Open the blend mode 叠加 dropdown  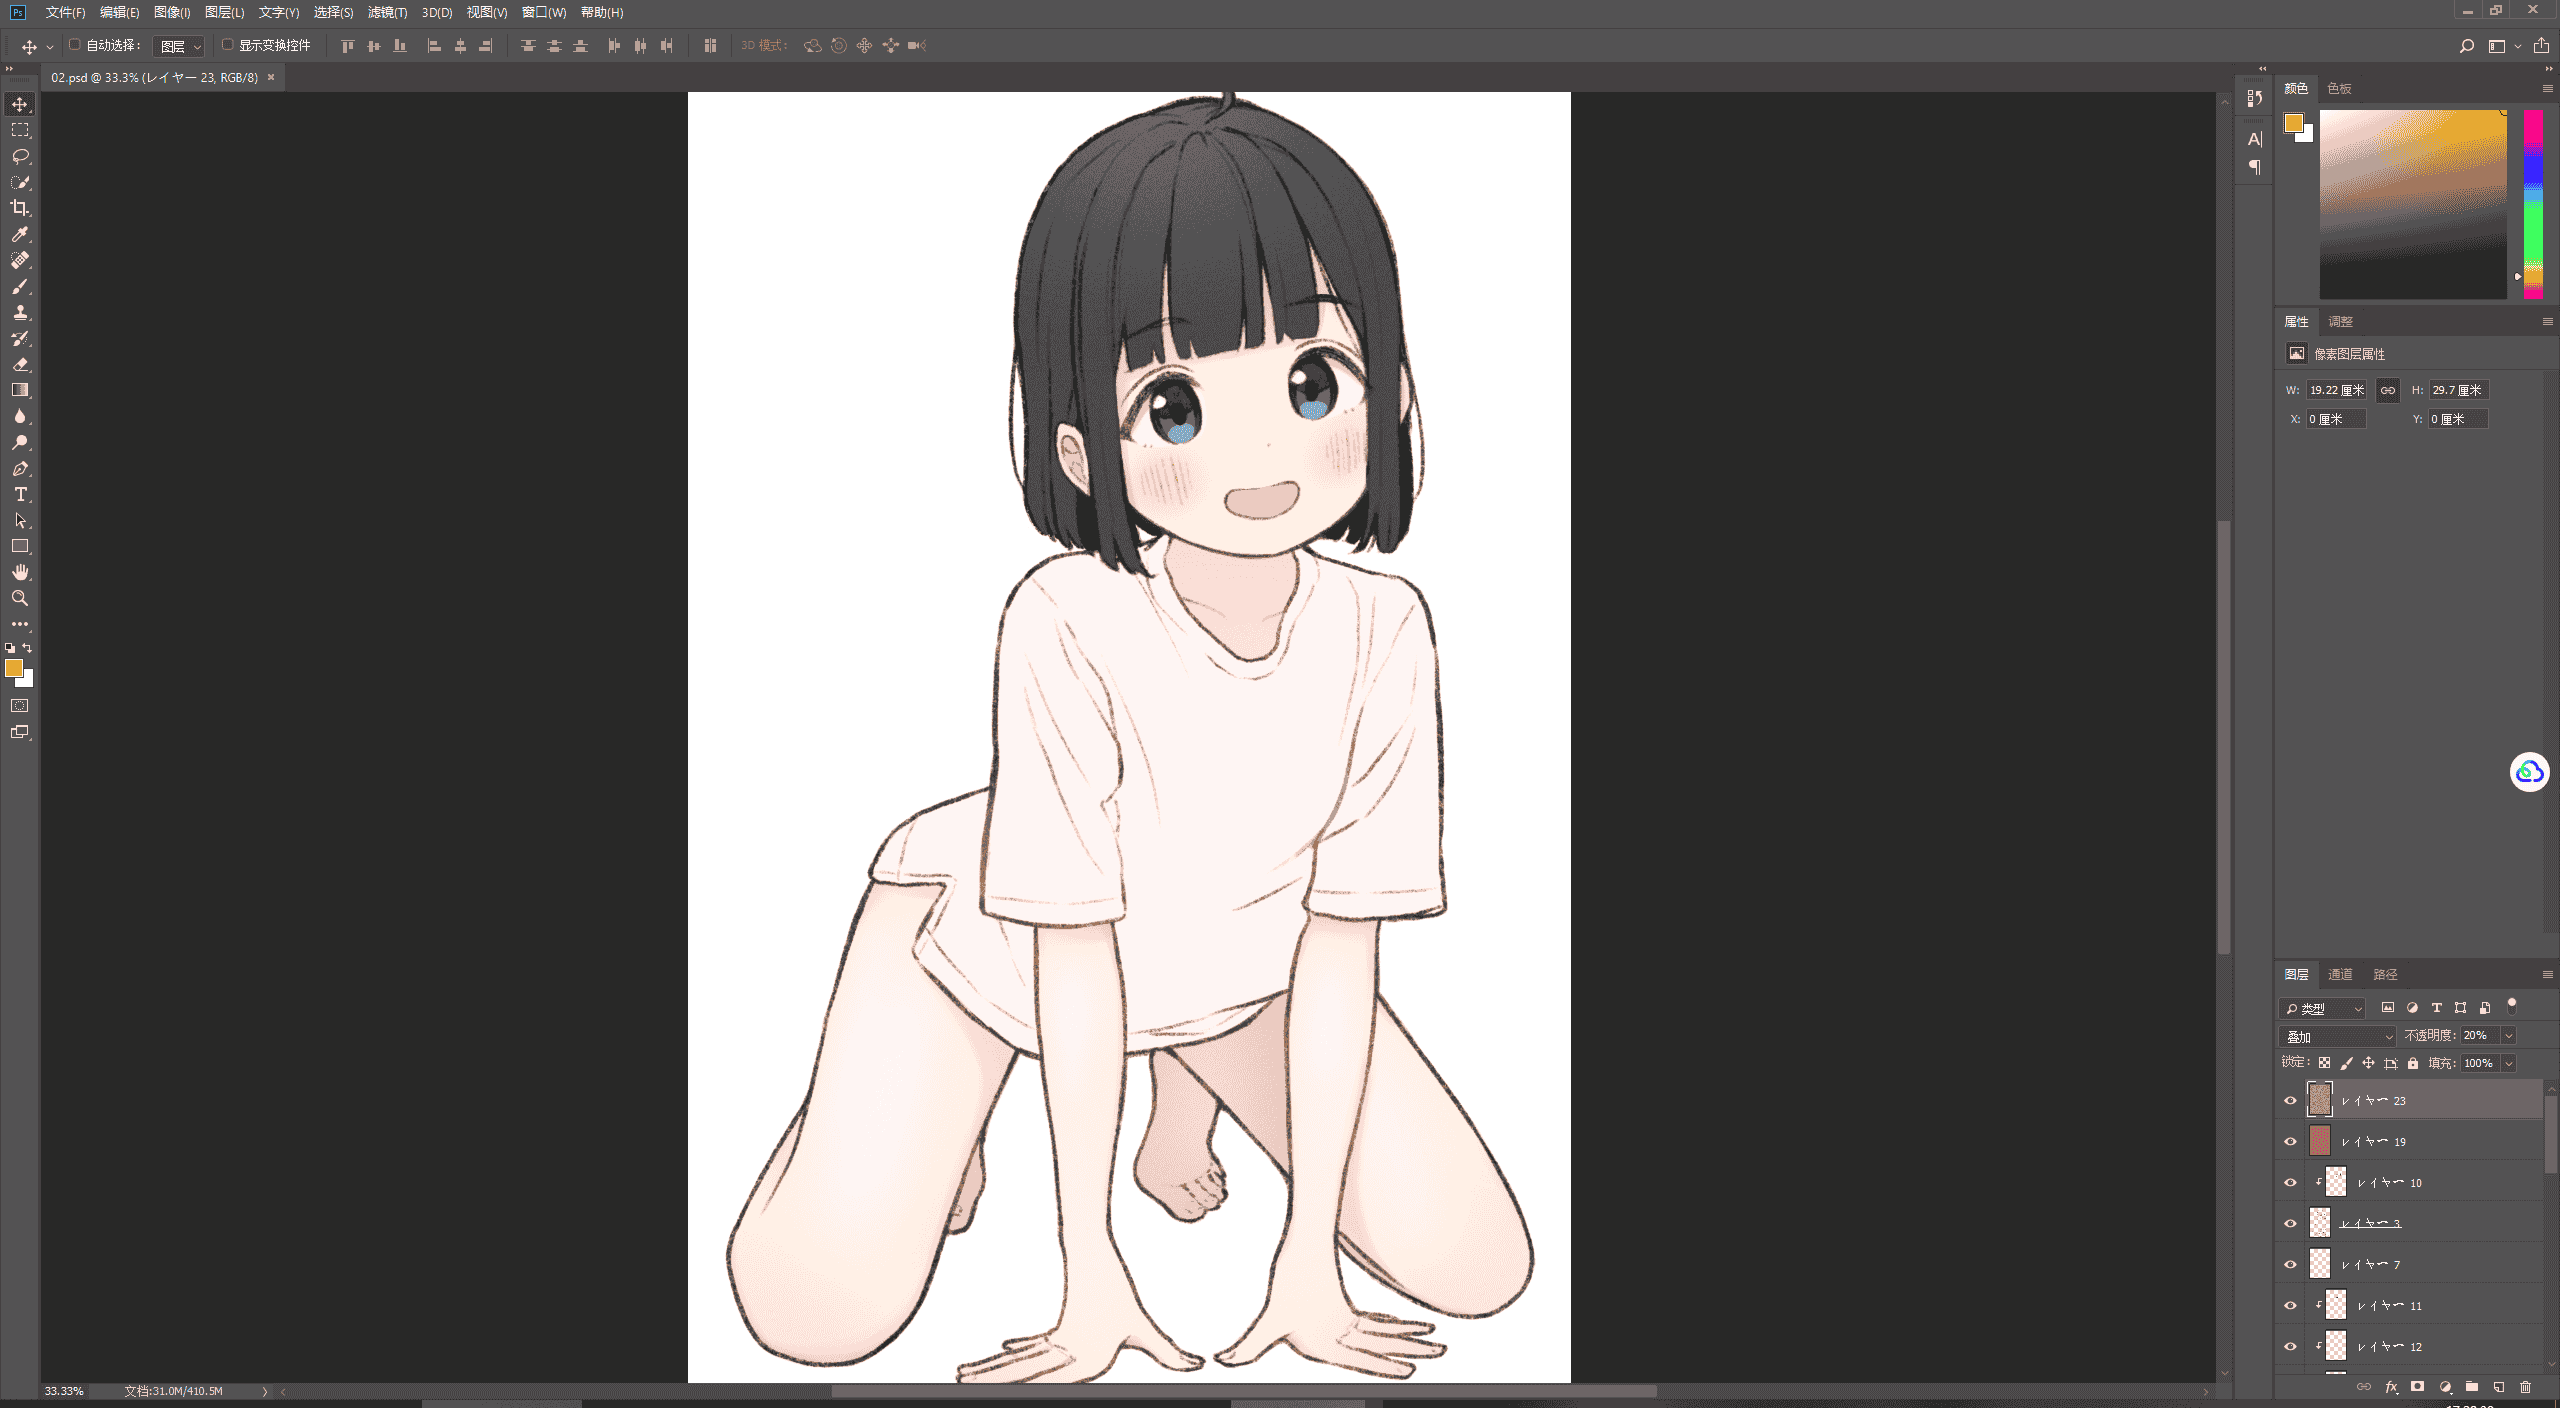click(x=2337, y=1036)
